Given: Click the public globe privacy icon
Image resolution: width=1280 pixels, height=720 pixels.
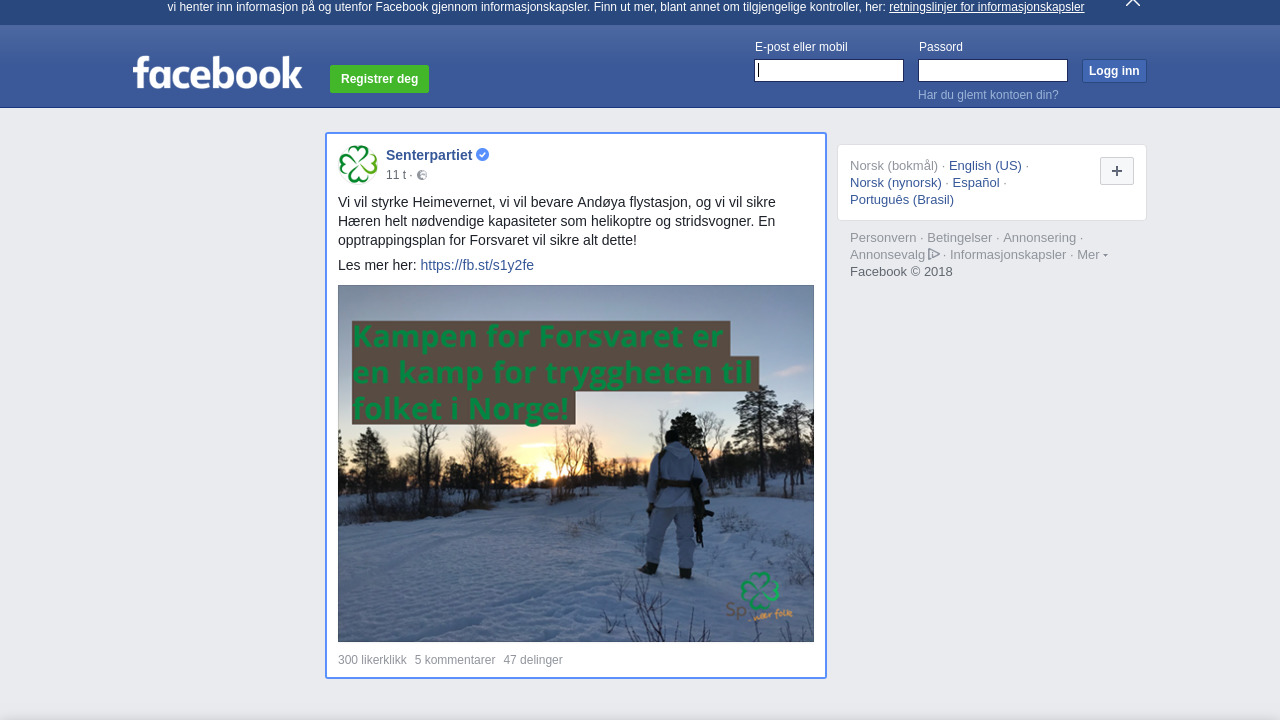Looking at the screenshot, I should pos(422,175).
